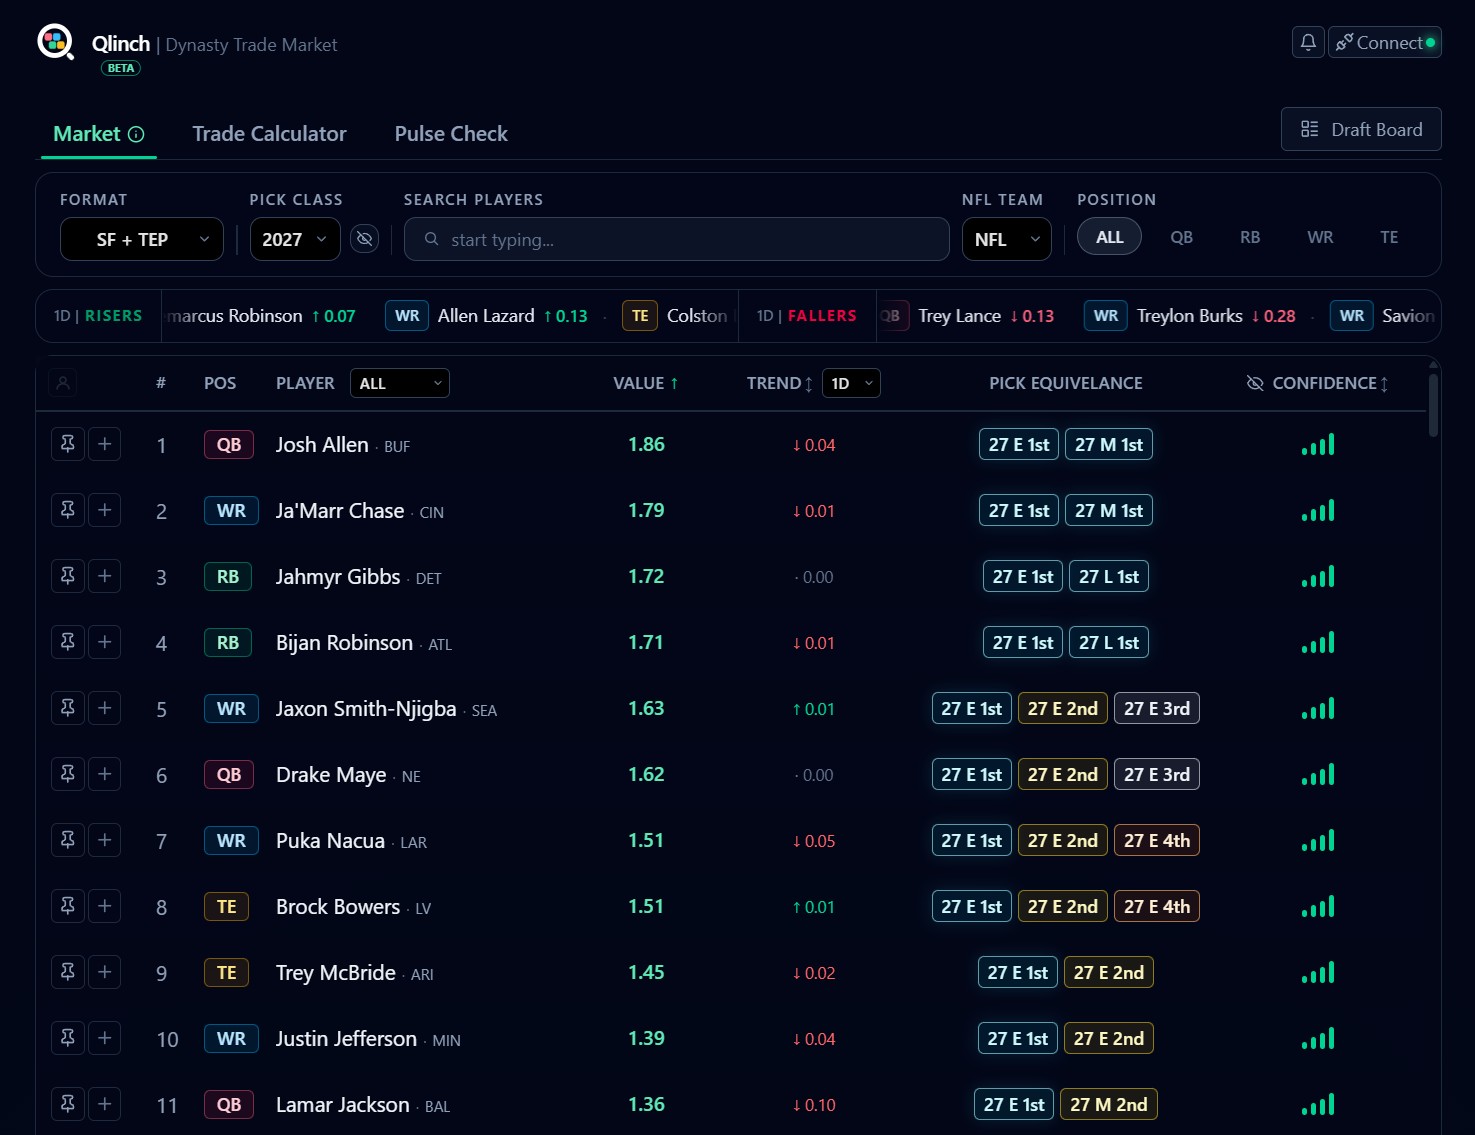Pin Jaxon Smith-Njigba row
1475x1135 pixels.
point(68,708)
